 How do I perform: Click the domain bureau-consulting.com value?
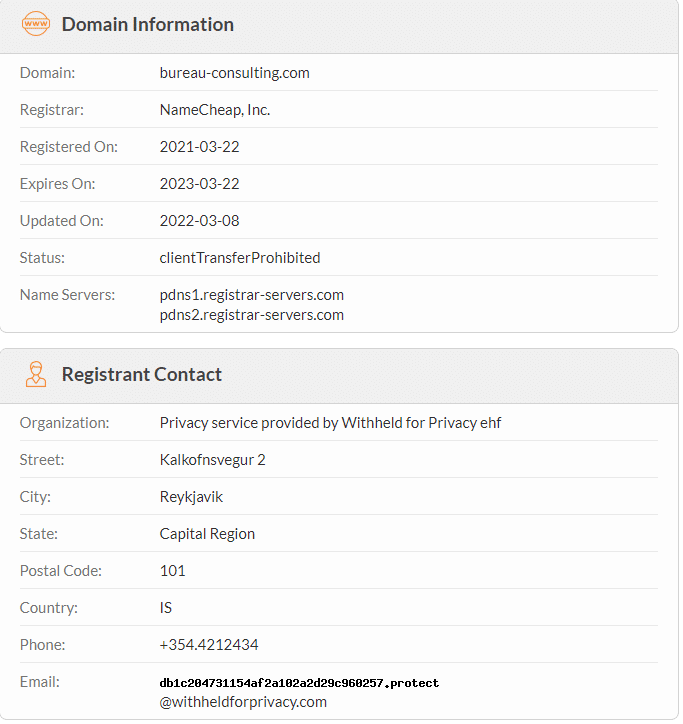(x=235, y=73)
